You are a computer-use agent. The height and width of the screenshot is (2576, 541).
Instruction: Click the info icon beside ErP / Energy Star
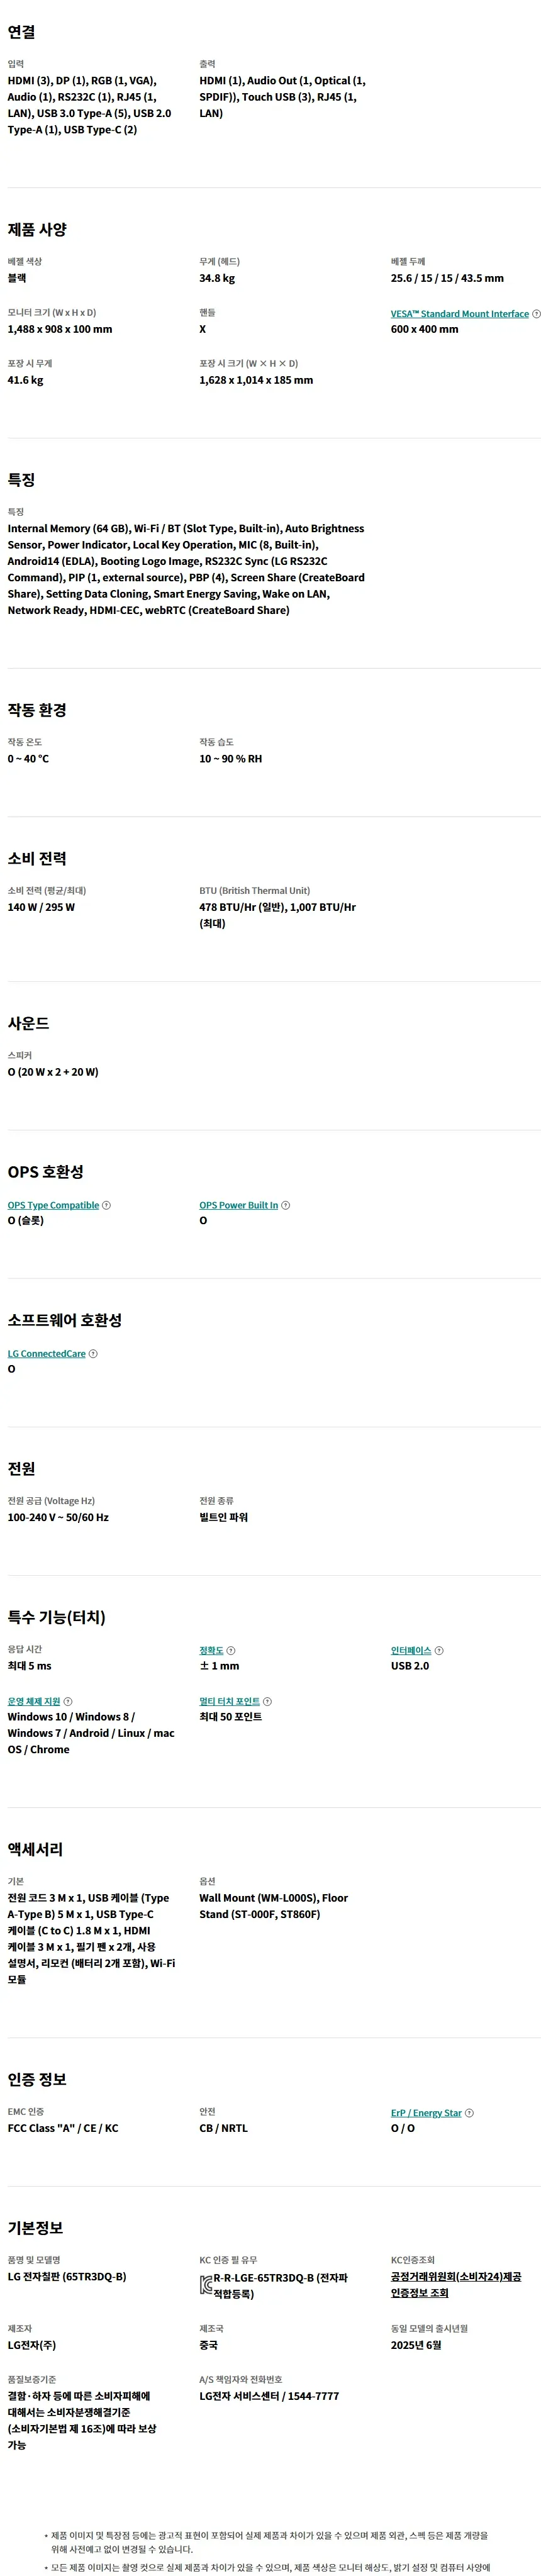coord(469,2113)
